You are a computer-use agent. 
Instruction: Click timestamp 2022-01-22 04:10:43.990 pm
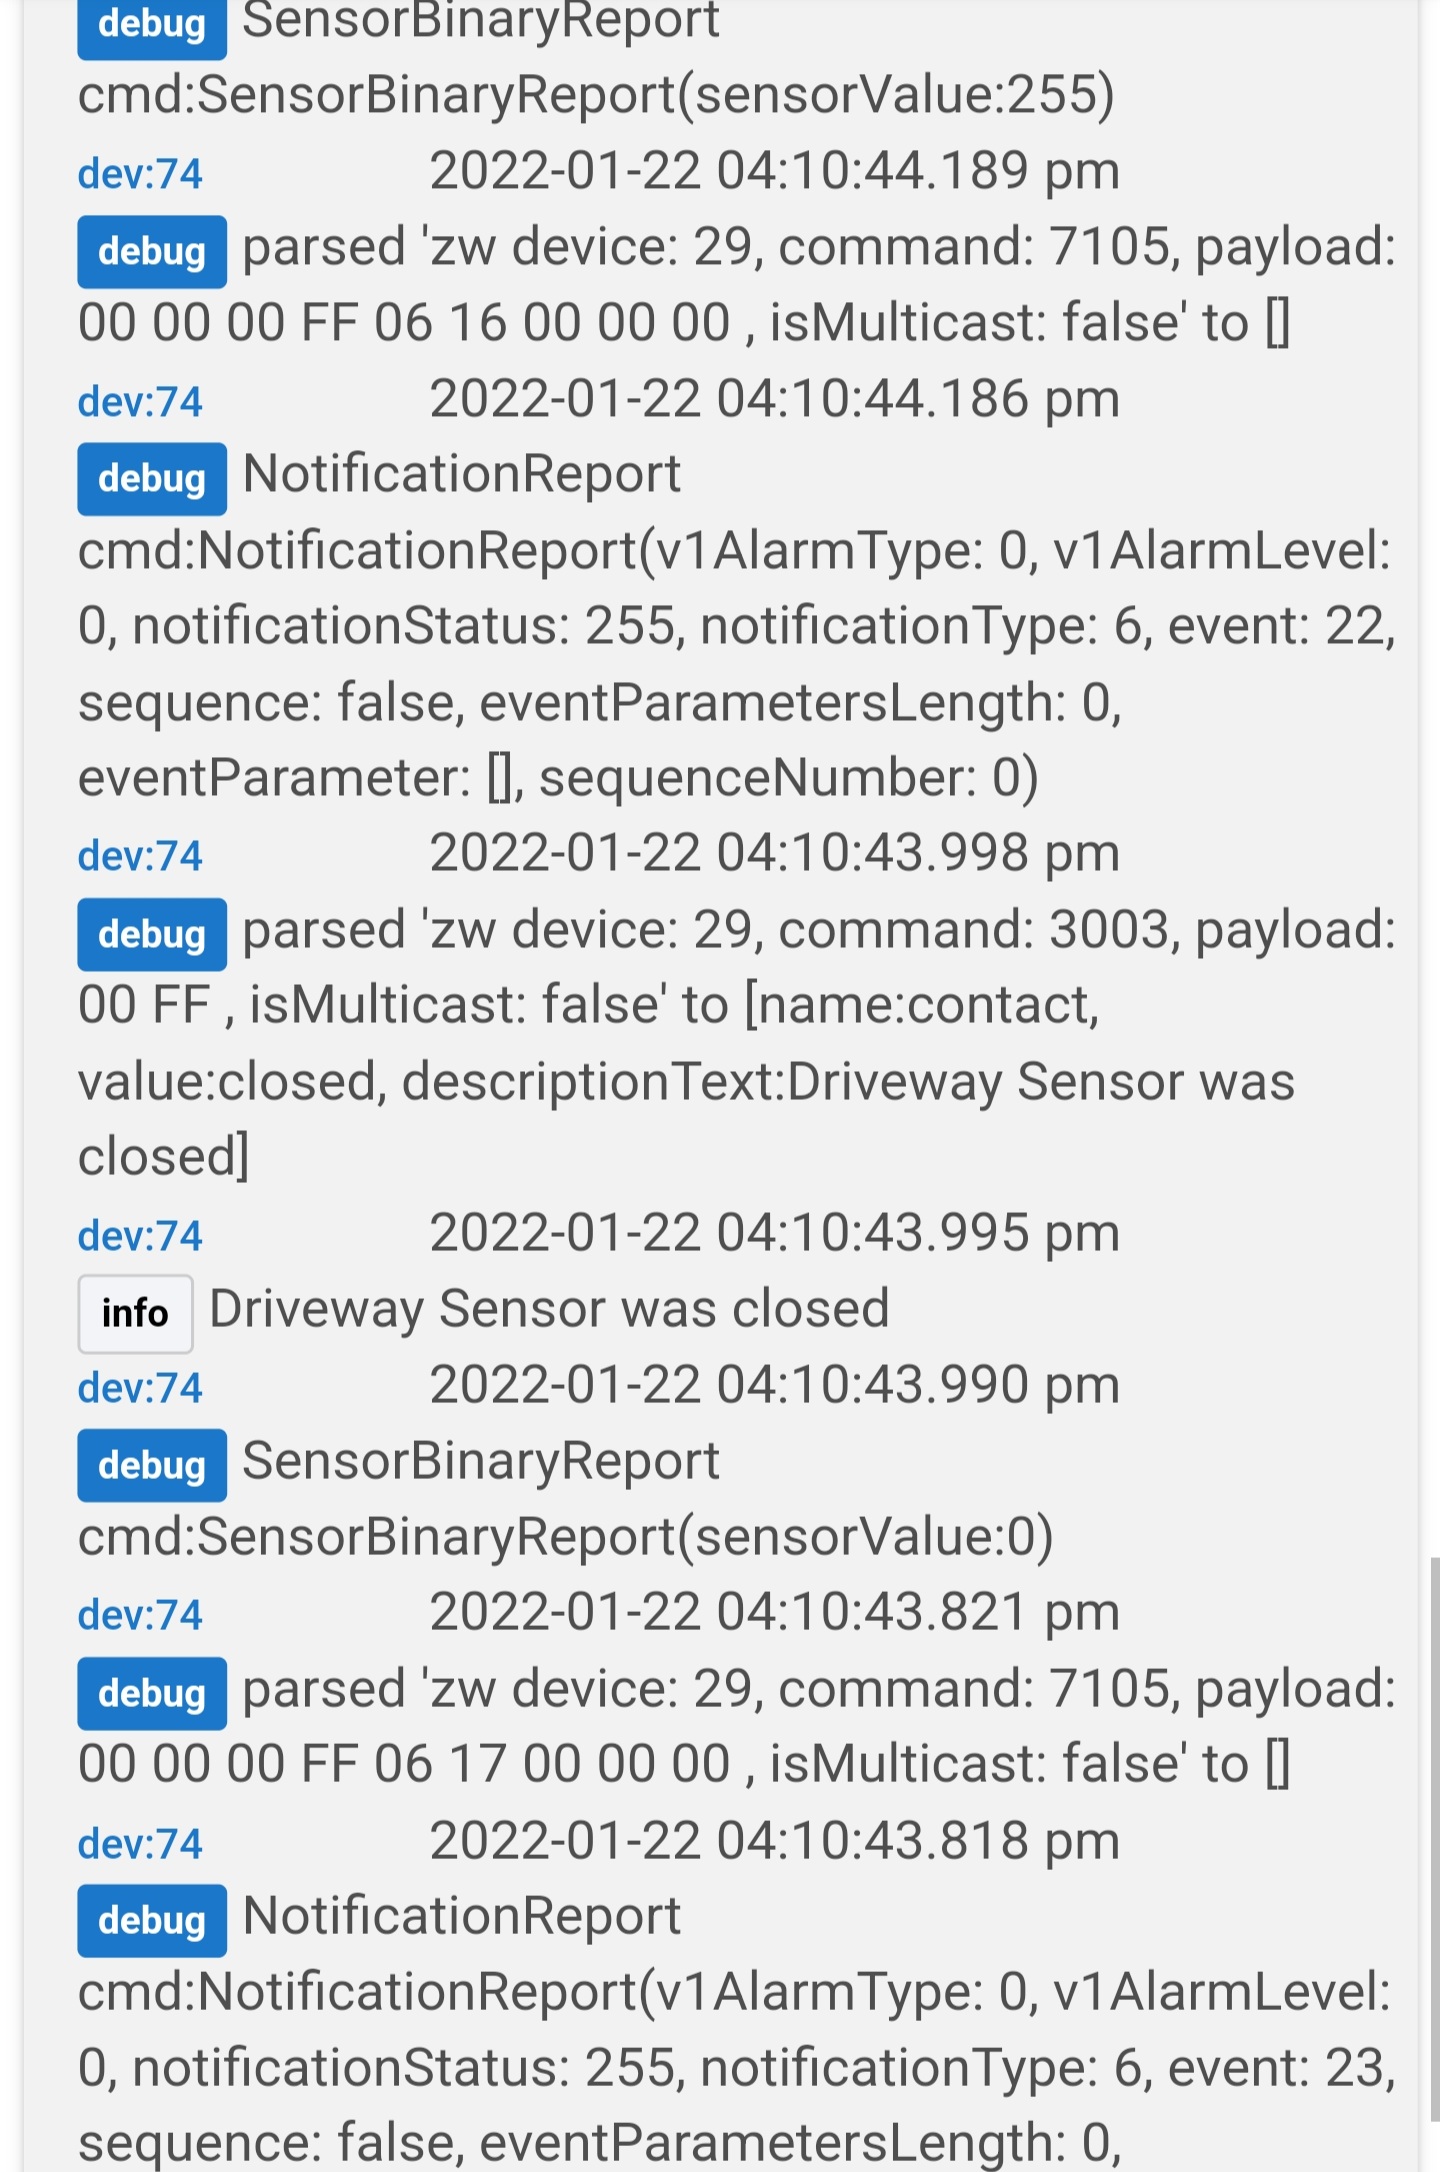click(774, 1386)
